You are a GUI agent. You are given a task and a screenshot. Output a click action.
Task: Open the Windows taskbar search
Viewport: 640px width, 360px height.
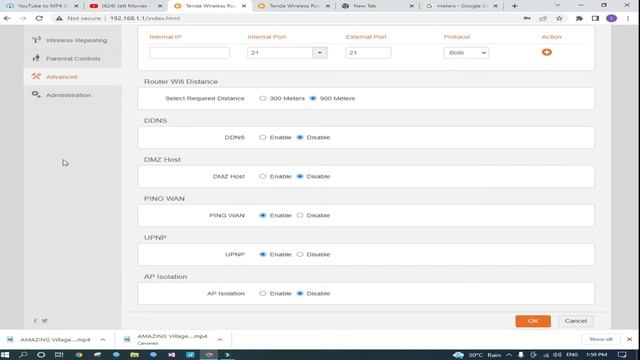tap(23, 355)
